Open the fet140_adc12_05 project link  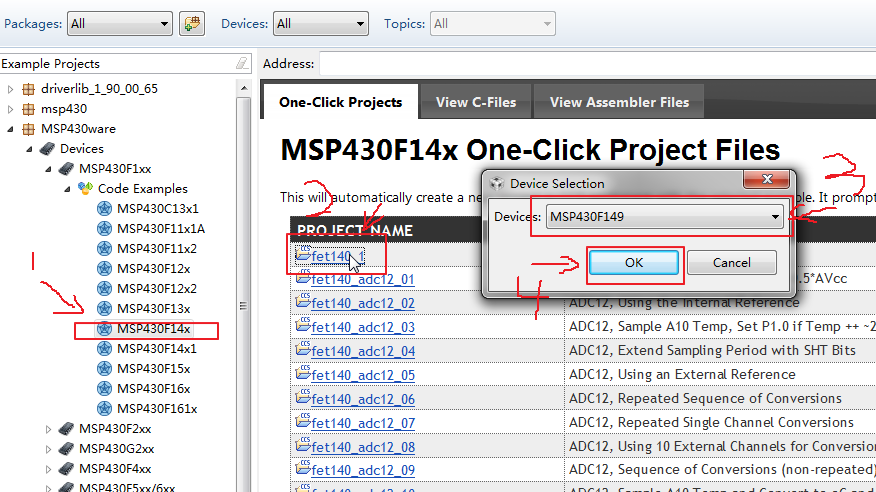coord(363,375)
